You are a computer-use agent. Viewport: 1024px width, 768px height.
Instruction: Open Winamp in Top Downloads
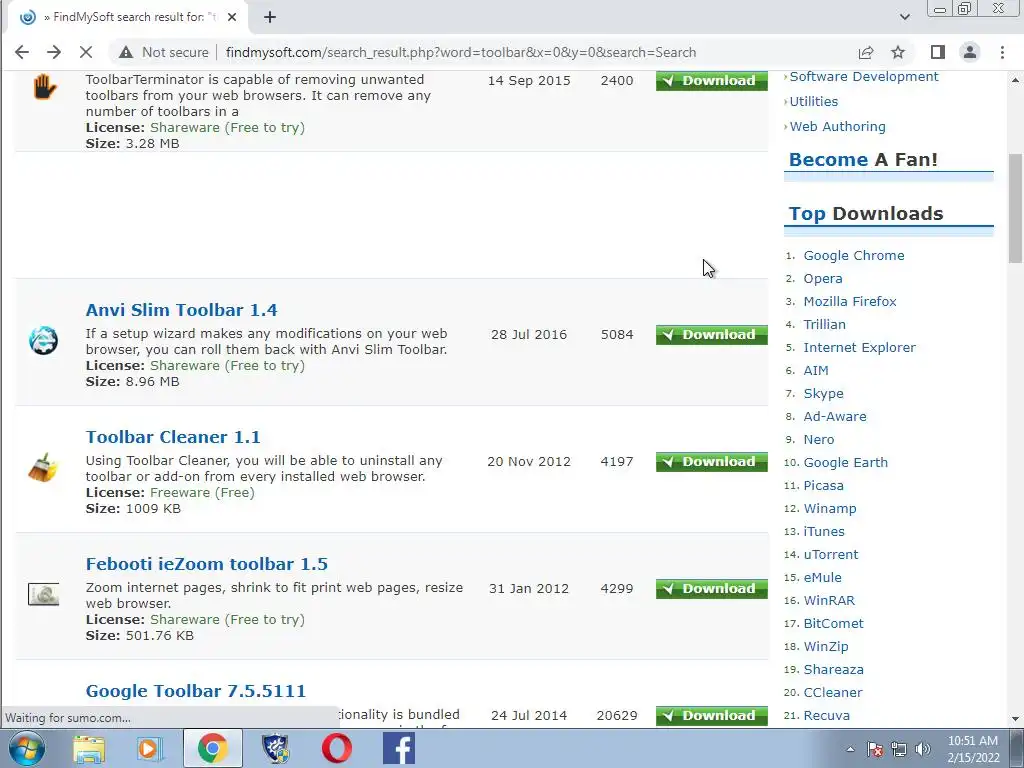[830, 509]
